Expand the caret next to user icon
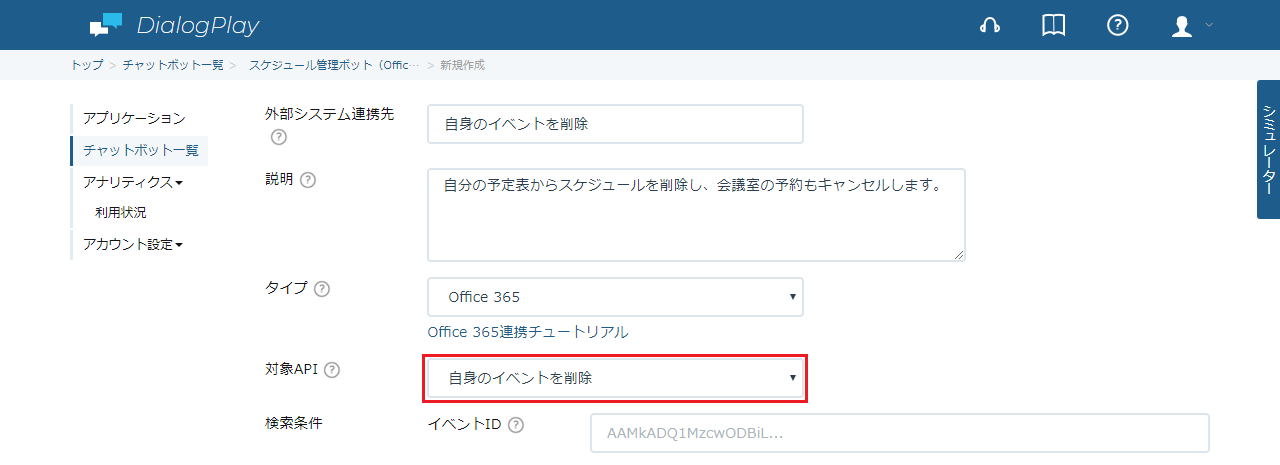Screen dimensions: 1280x465 point(1208,25)
